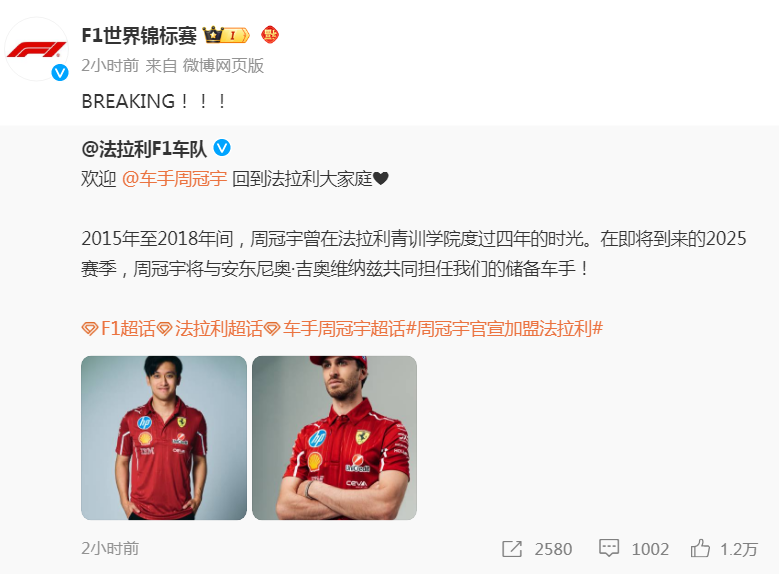The width and height of the screenshot is (779, 574).
Task: Open the #周冠宇官宣加盟法拉利# hashtag
Action: coord(504,328)
